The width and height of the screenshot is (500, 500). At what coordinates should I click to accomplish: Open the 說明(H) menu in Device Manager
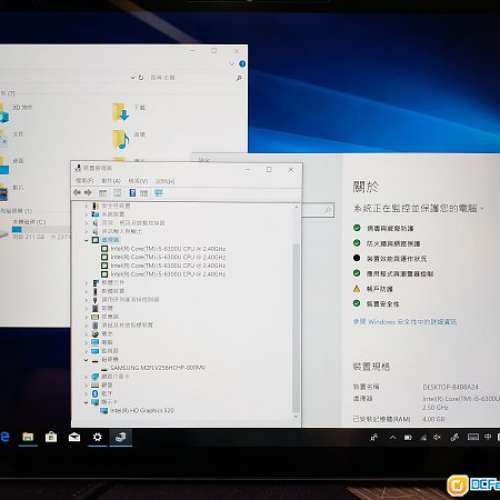pos(165,181)
